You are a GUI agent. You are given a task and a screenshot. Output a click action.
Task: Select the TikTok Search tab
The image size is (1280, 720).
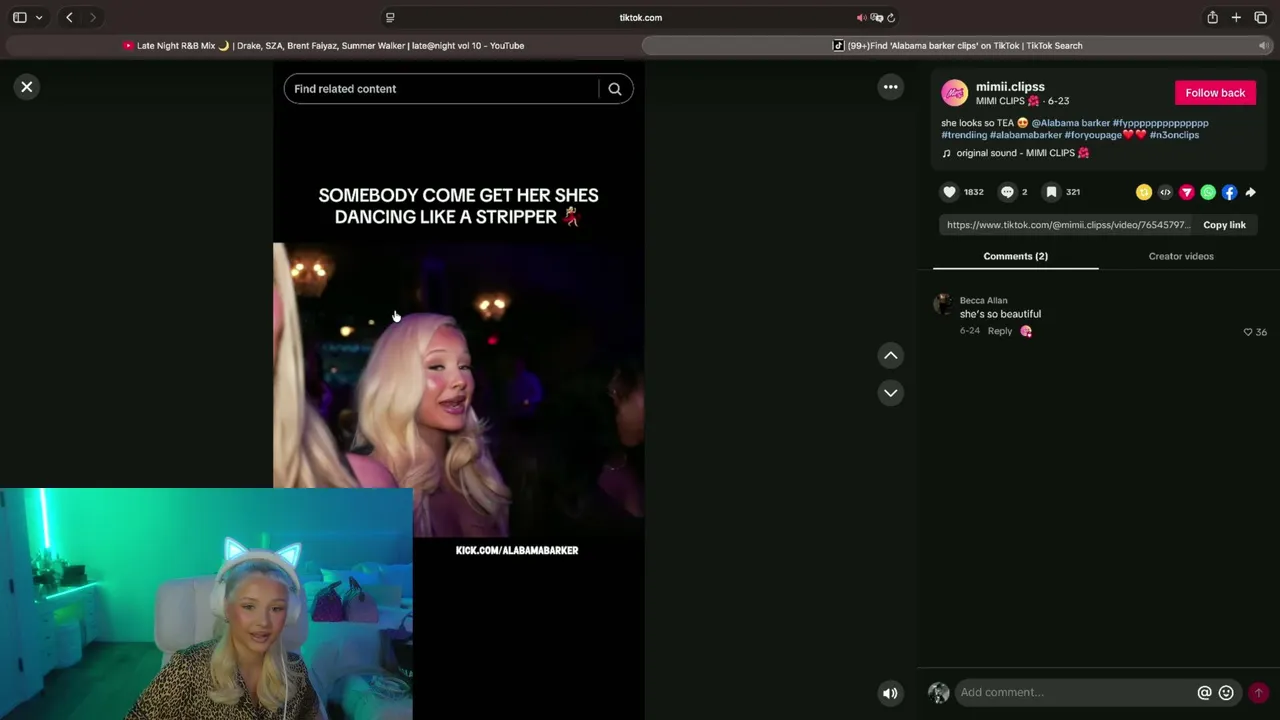click(x=957, y=45)
